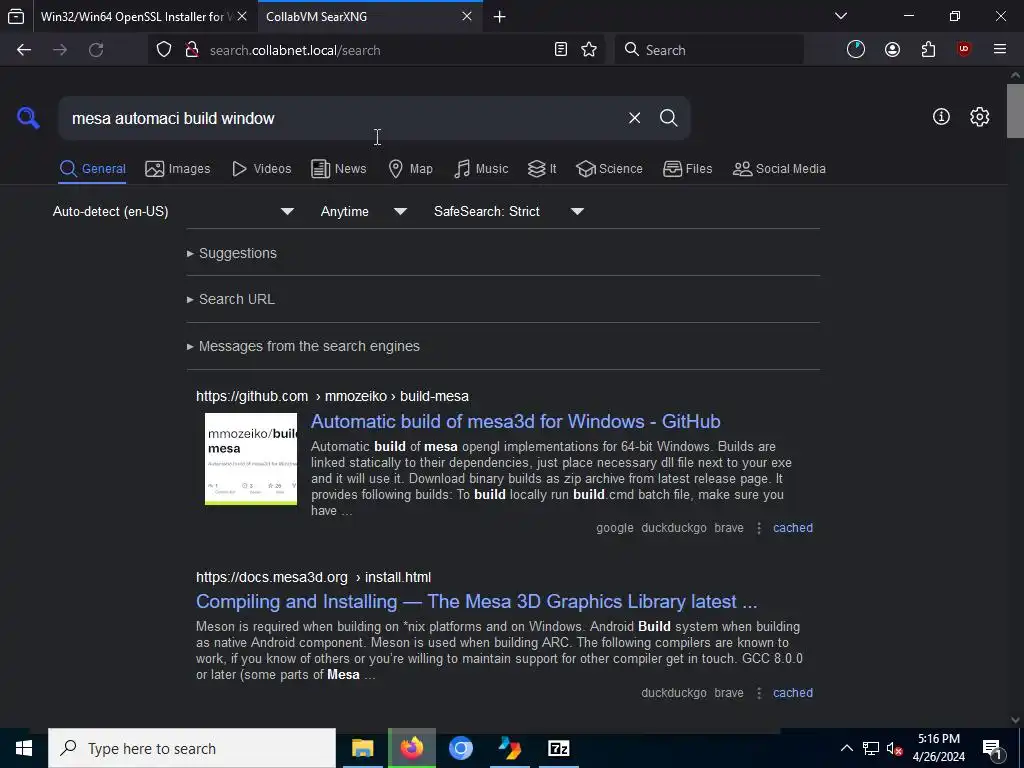The image size is (1024, 768).
Task: Switch to Videos category
Action: (261, 168)
